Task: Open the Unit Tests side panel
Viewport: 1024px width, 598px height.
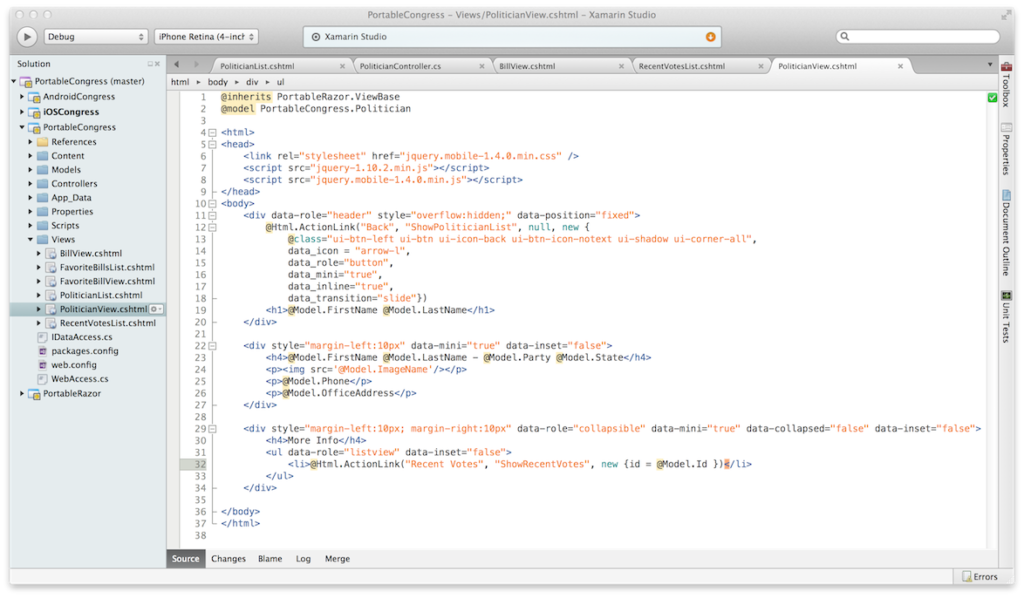Action: (1006, 317)
